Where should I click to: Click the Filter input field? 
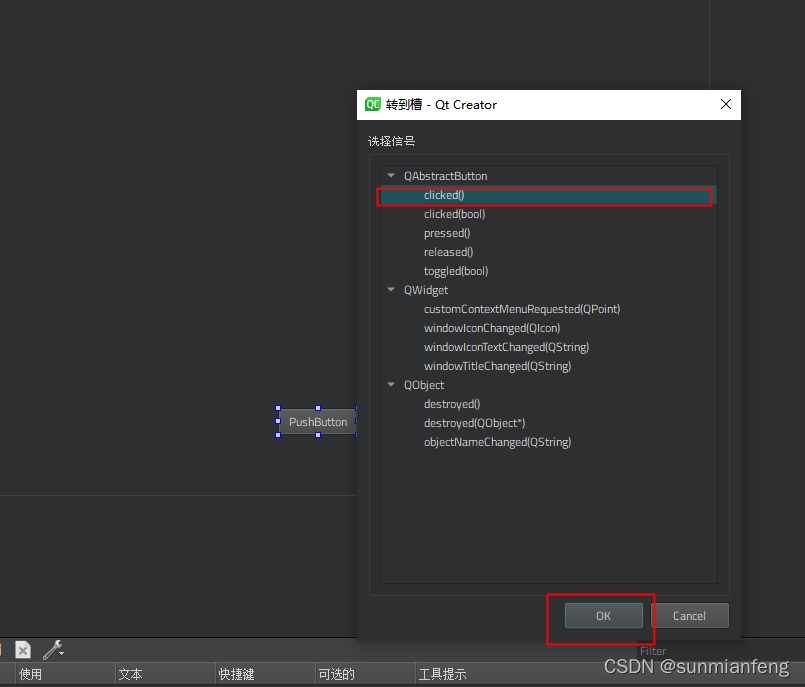tap(652, 650)
